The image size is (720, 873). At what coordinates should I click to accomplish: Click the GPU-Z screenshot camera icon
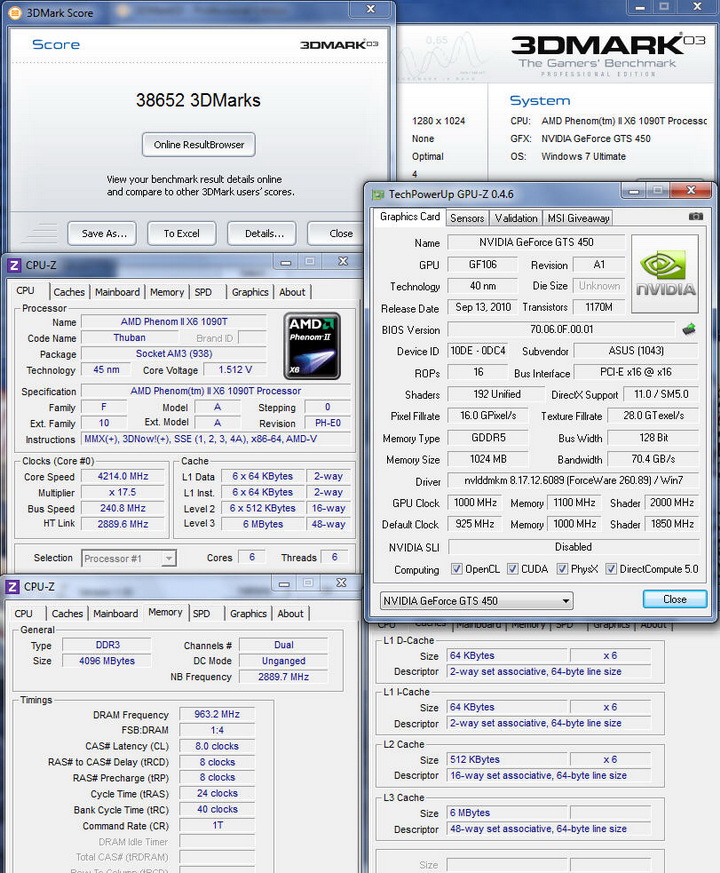[x=695, y=216]
